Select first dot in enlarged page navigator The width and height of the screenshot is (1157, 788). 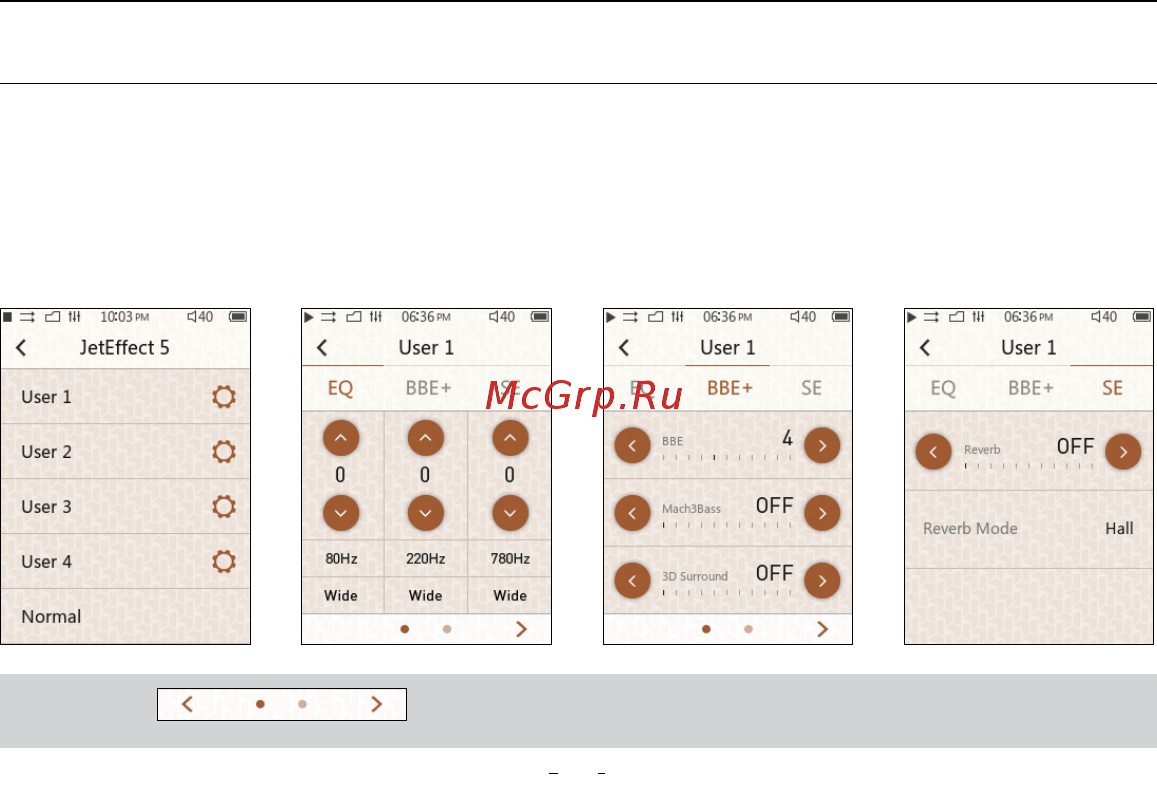coord(260,704)
